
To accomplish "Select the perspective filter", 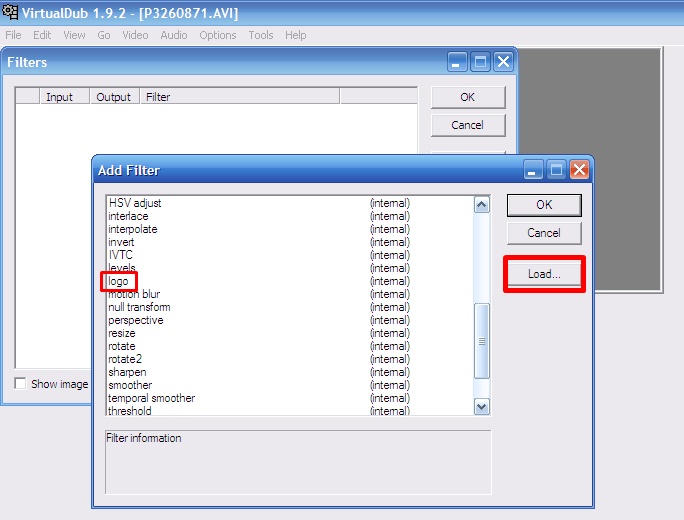I will click(x=290, y=320).
